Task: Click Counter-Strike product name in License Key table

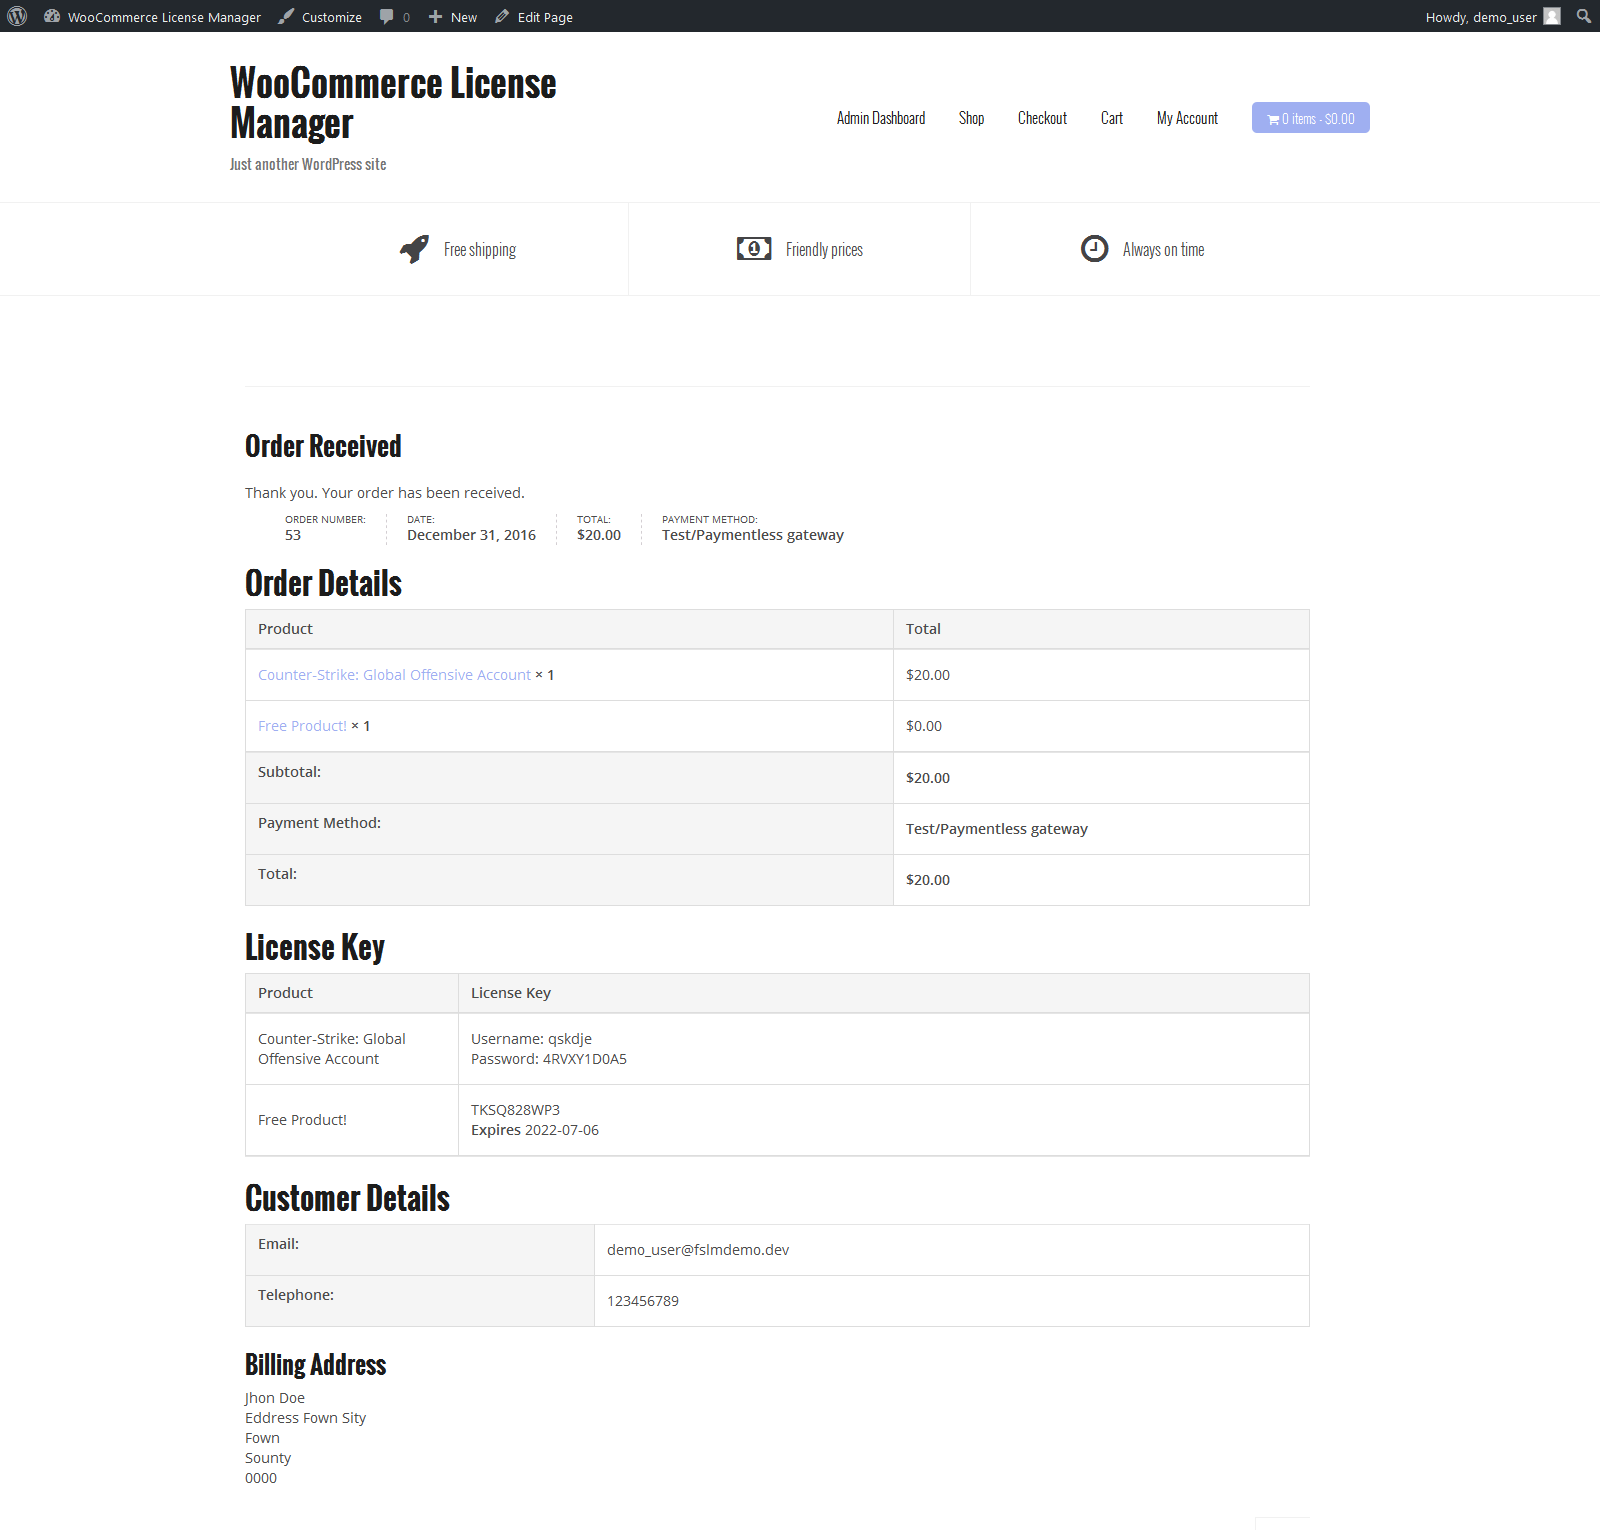Action: coord(332,1049)
